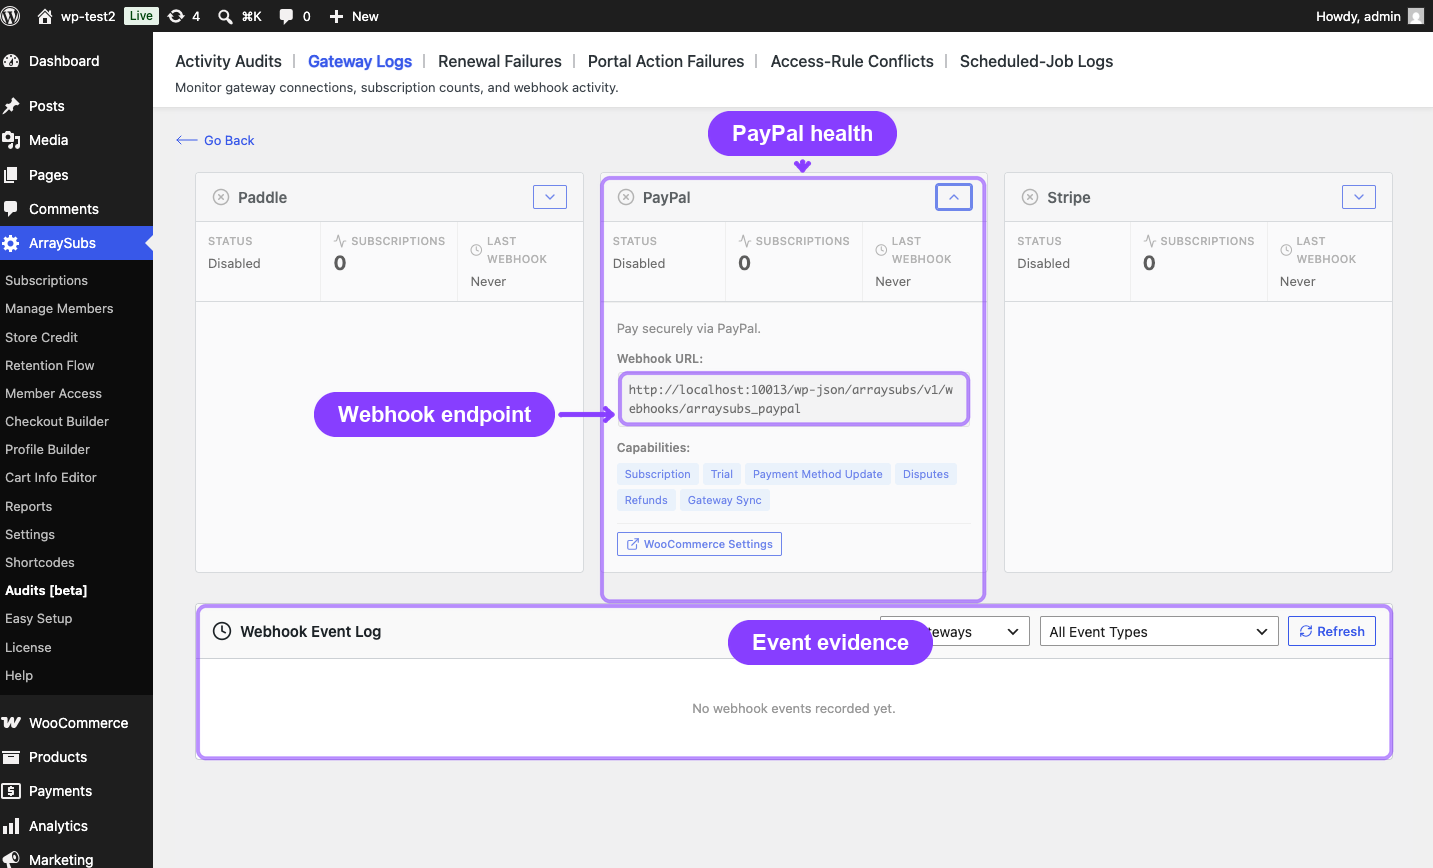Open the WooCommerce menu
1433x868 pixels.
pos(76,723)
